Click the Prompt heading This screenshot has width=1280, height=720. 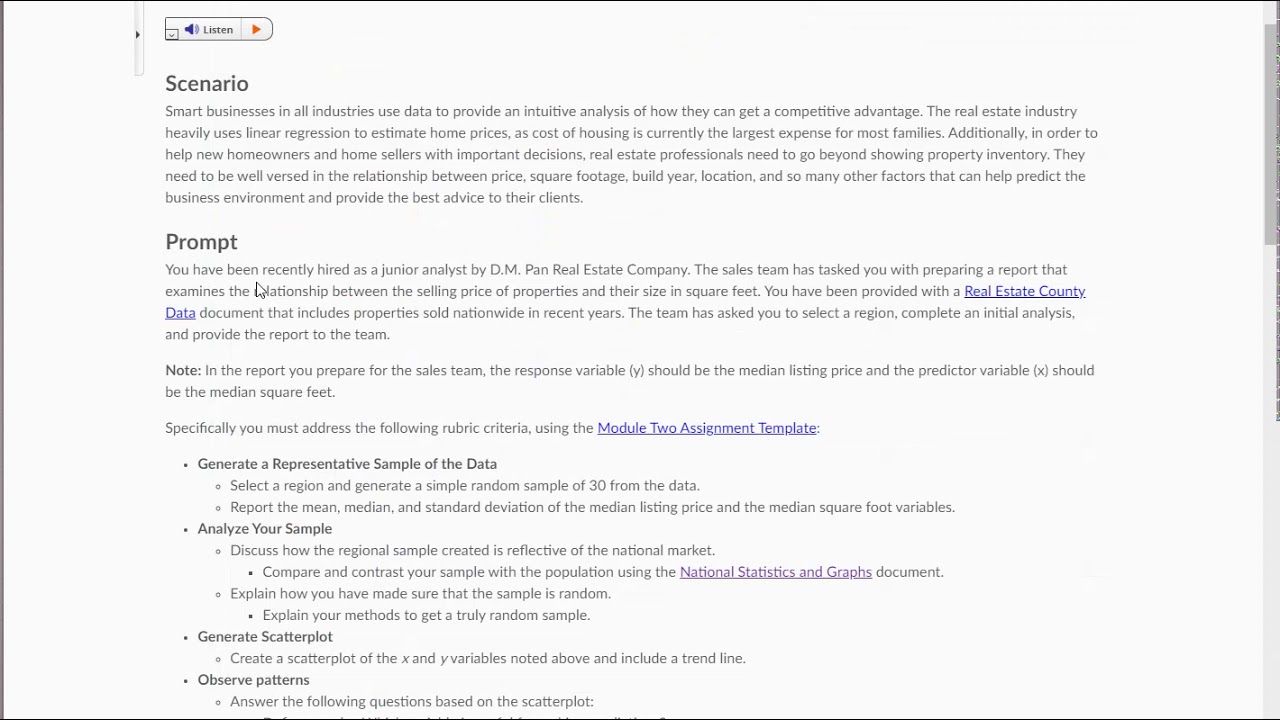[201, 242]
